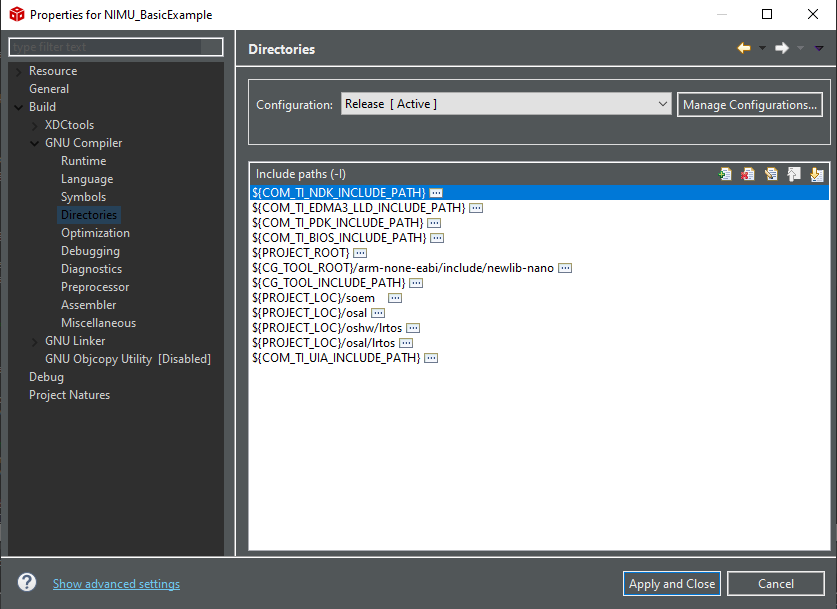Image resolution: width=837 pixels, height=609 pixels.
Task: Select Language settings page
Action: tap(87, 179)
